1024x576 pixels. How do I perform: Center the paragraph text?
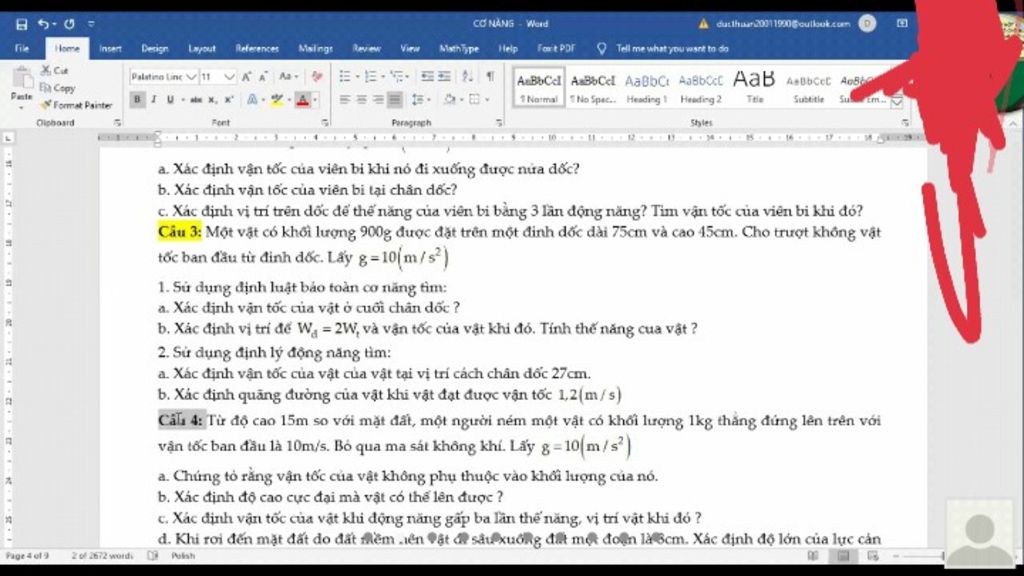(361, 100)
